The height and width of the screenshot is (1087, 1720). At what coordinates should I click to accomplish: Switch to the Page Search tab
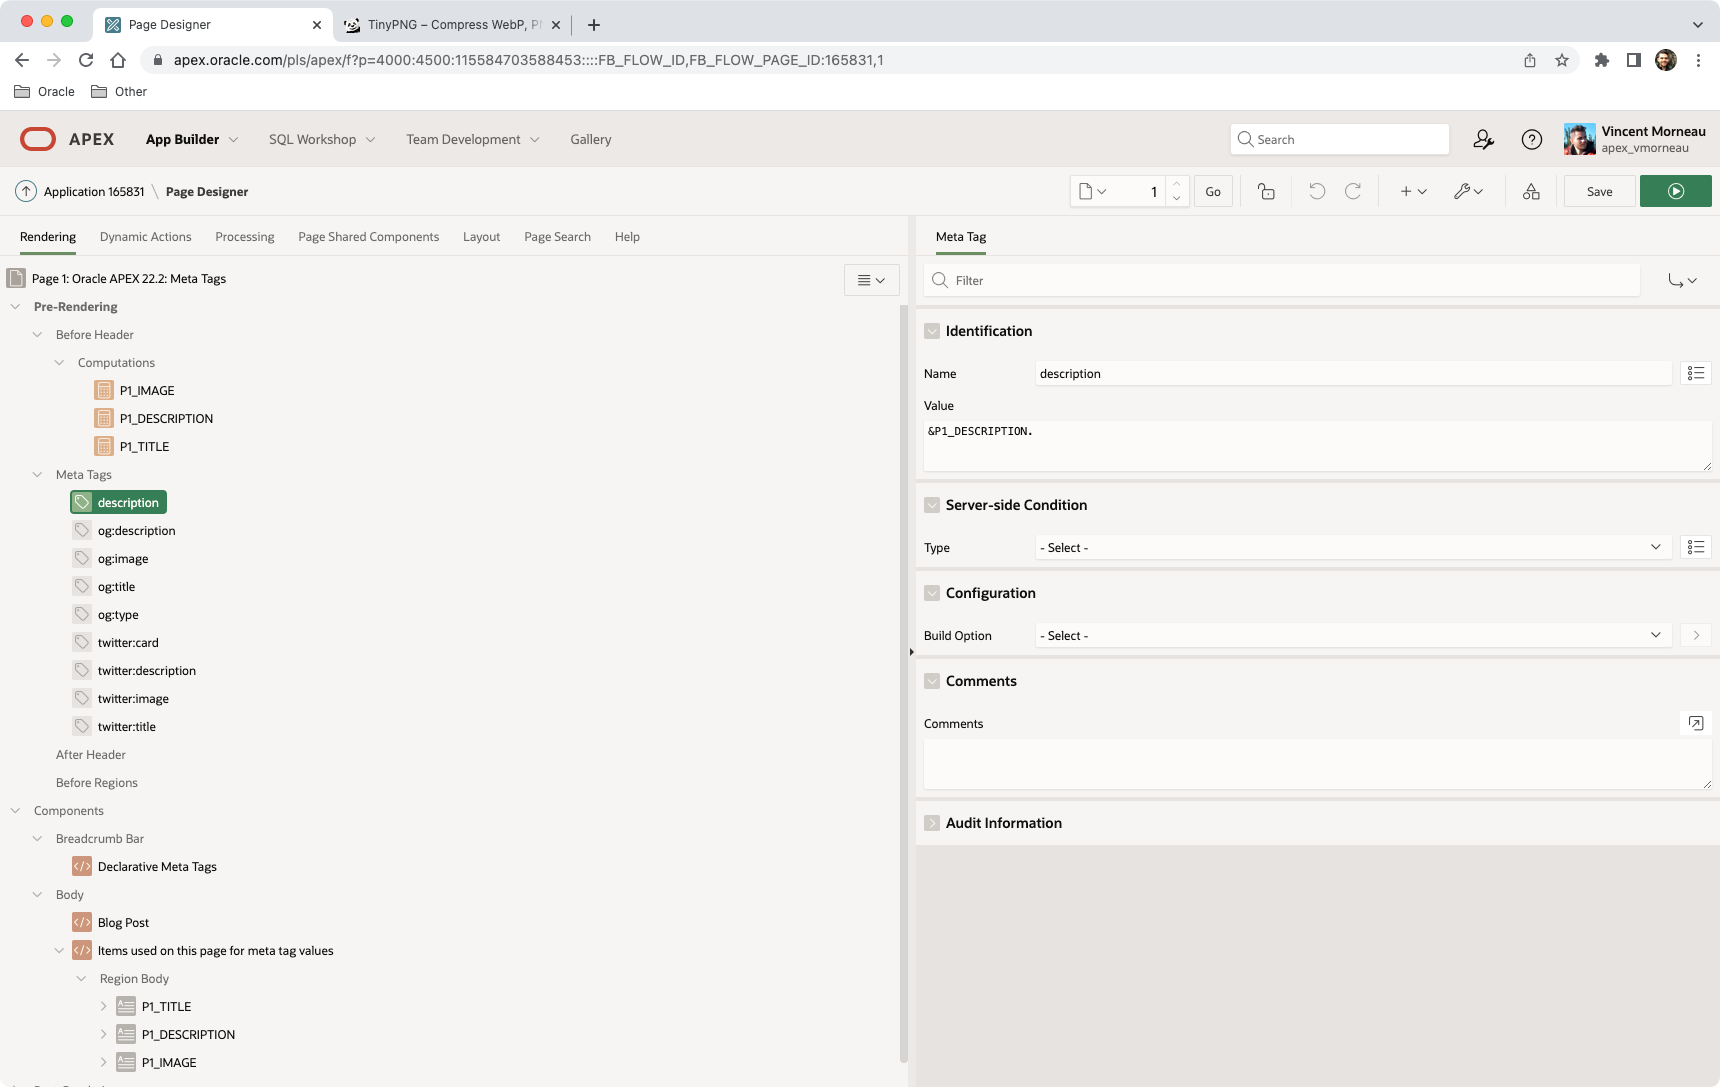click(558, 237)
